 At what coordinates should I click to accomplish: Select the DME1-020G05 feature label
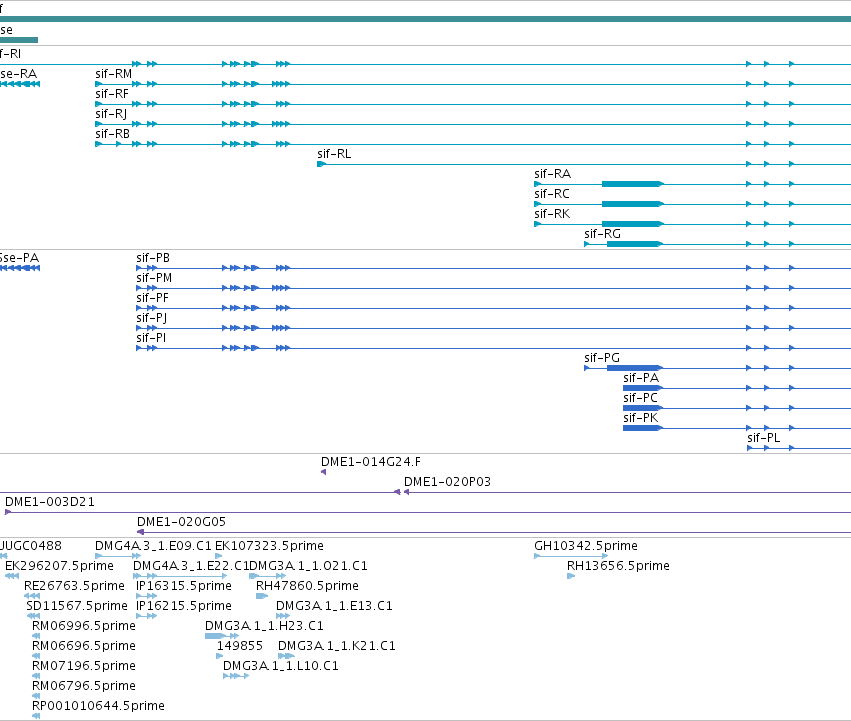pyautogui.click(x=181, y=522)
